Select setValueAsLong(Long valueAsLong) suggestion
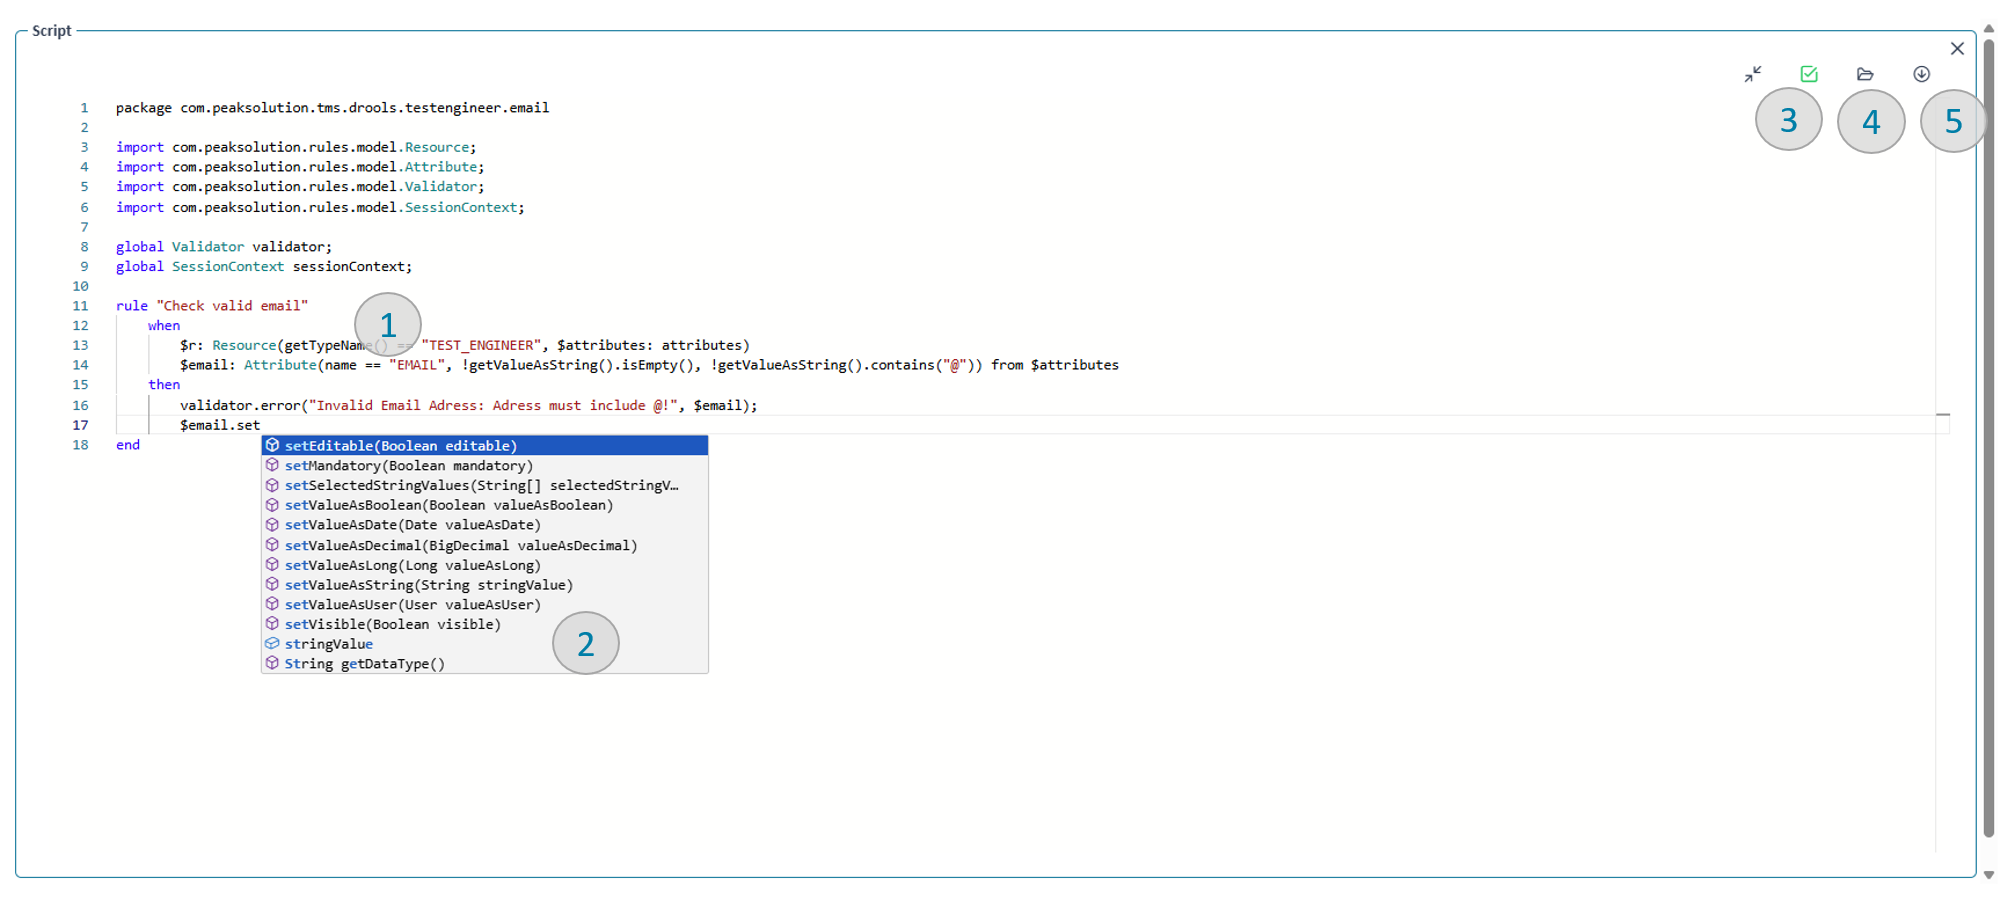 coord(485,565)
